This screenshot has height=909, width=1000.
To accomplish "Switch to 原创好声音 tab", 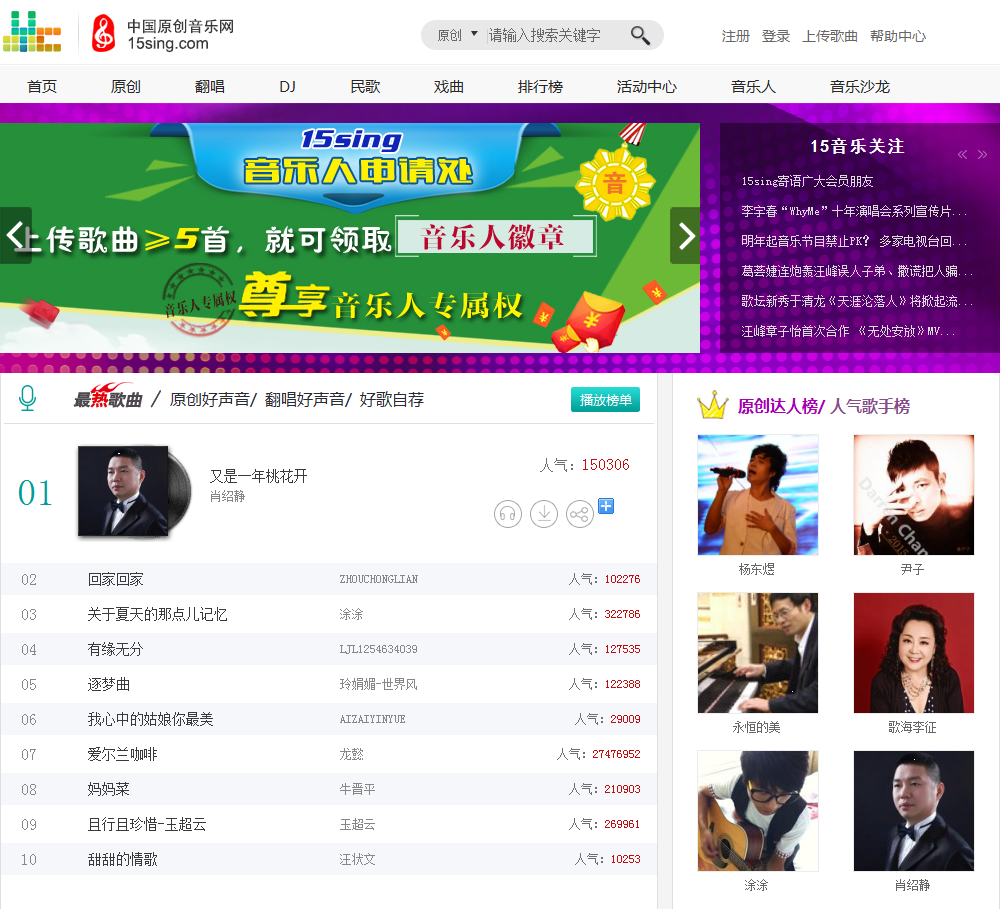I will click(x=209, y=399).
